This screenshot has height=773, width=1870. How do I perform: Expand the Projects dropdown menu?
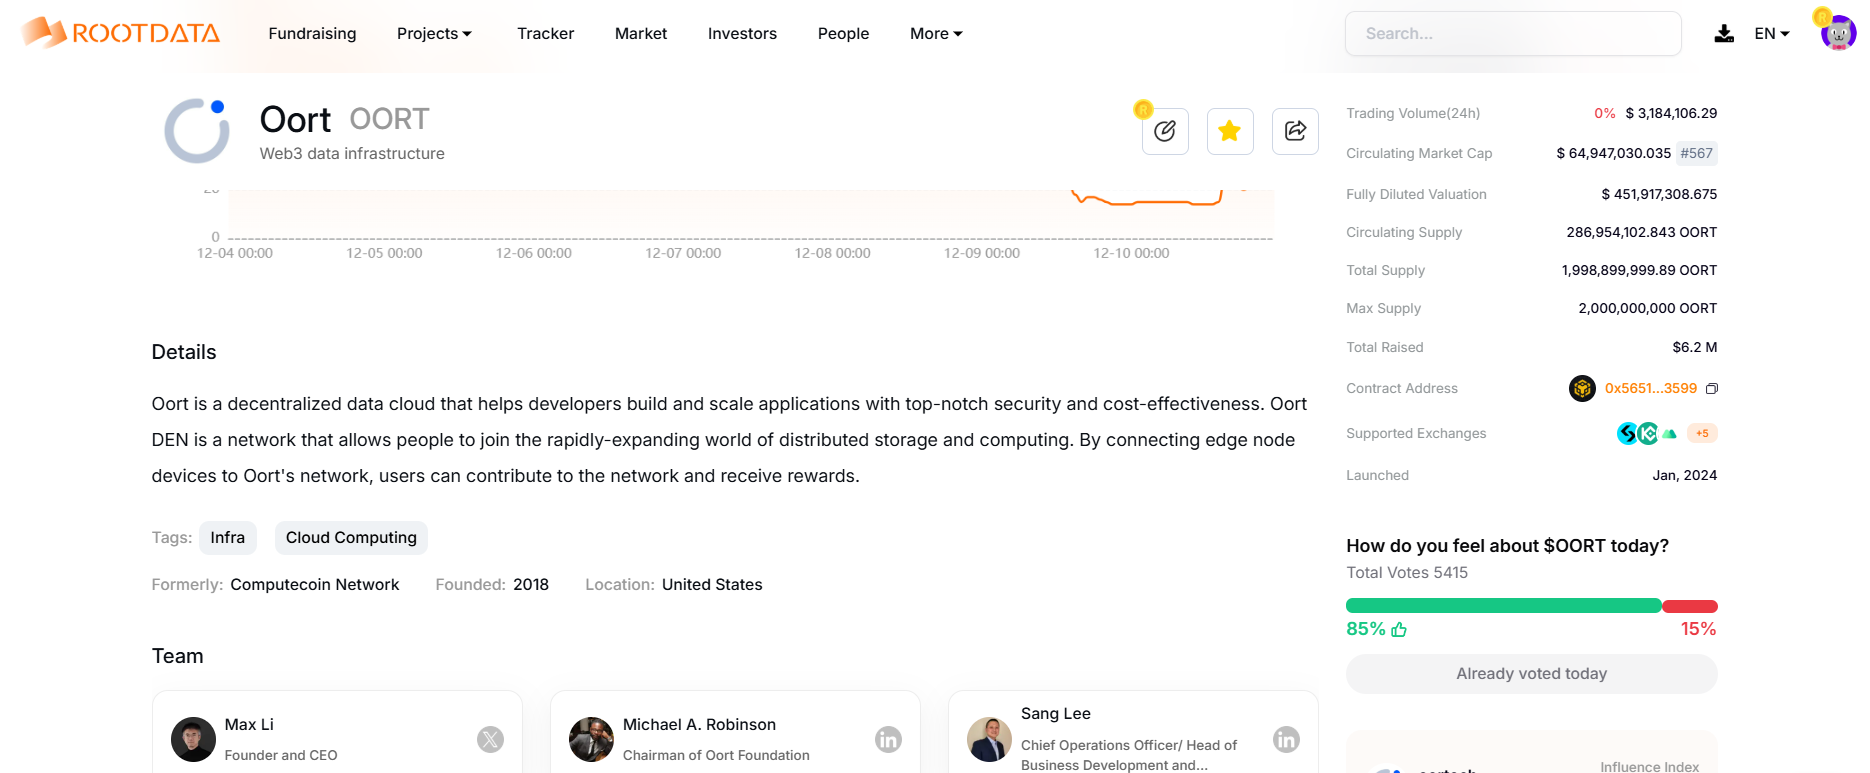pos(434,33)
